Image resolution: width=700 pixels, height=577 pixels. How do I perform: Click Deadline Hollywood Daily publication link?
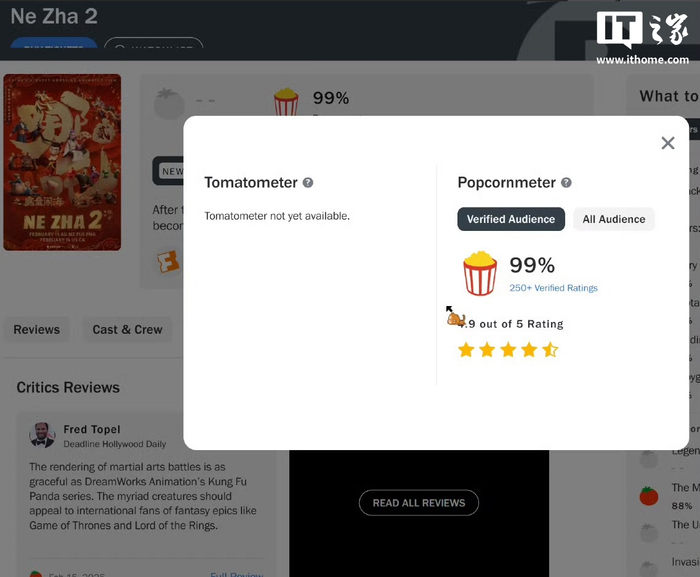[114, 444]
